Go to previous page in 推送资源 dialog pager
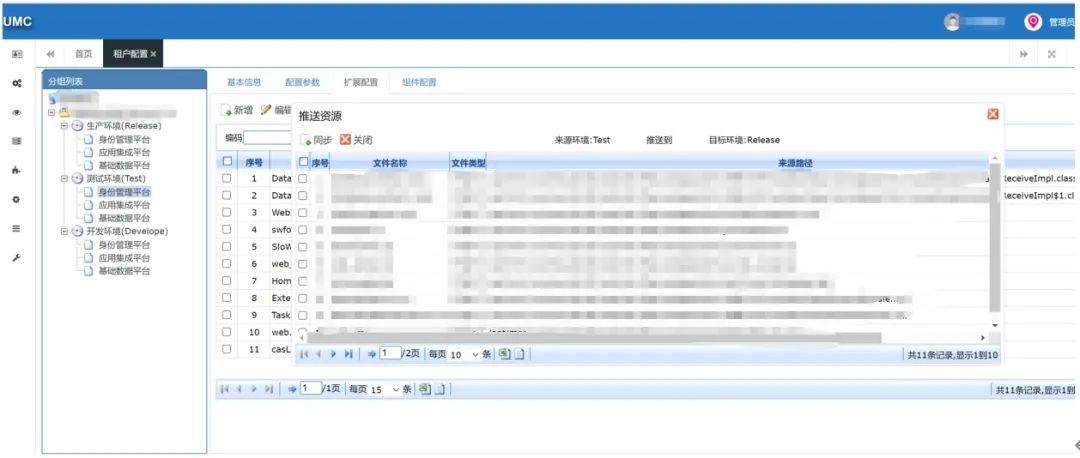1080x458 pixels. coord(318,354)
